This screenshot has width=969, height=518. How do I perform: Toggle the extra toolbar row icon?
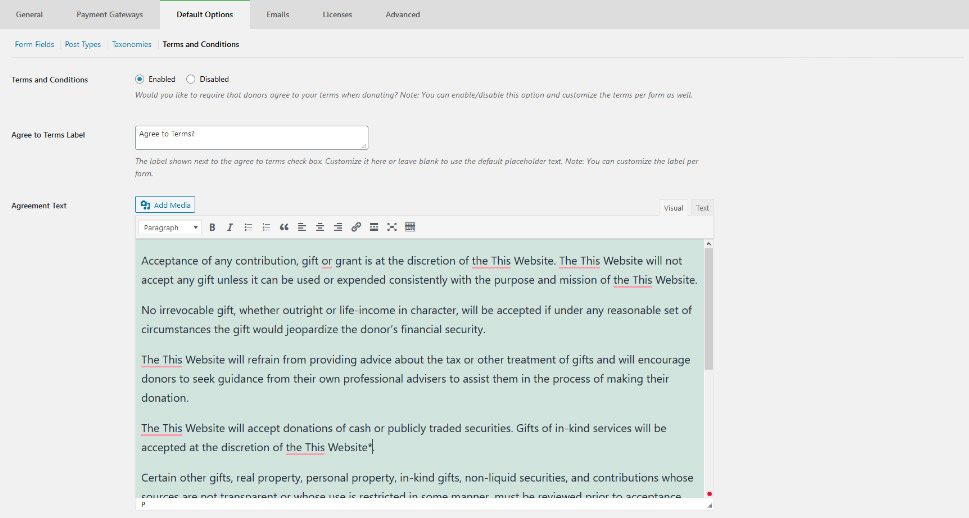tap(410, 228)
